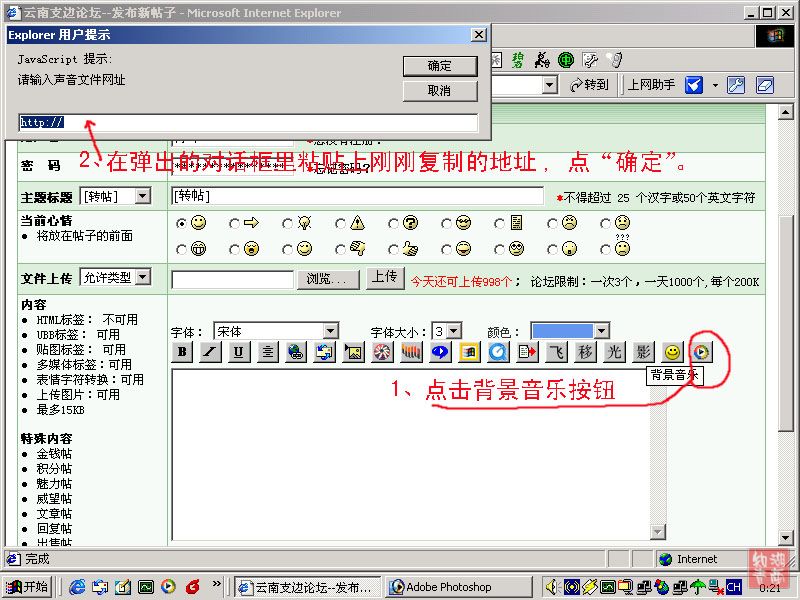Click the background music button in editor toolbar

tap(702, 352)
